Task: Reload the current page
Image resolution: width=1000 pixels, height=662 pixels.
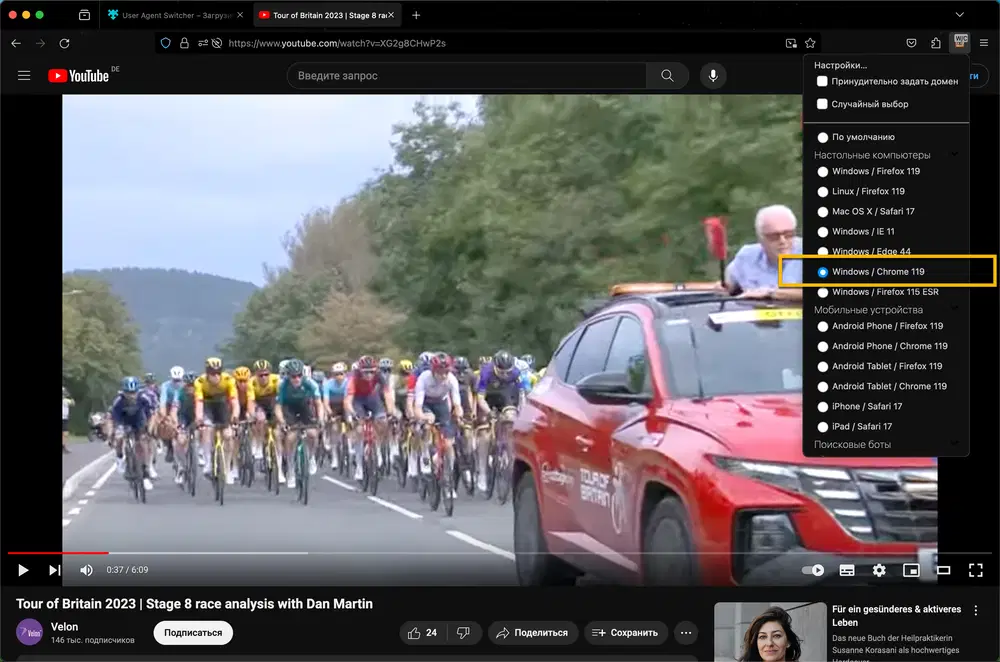Action: (x=64, y=43)
